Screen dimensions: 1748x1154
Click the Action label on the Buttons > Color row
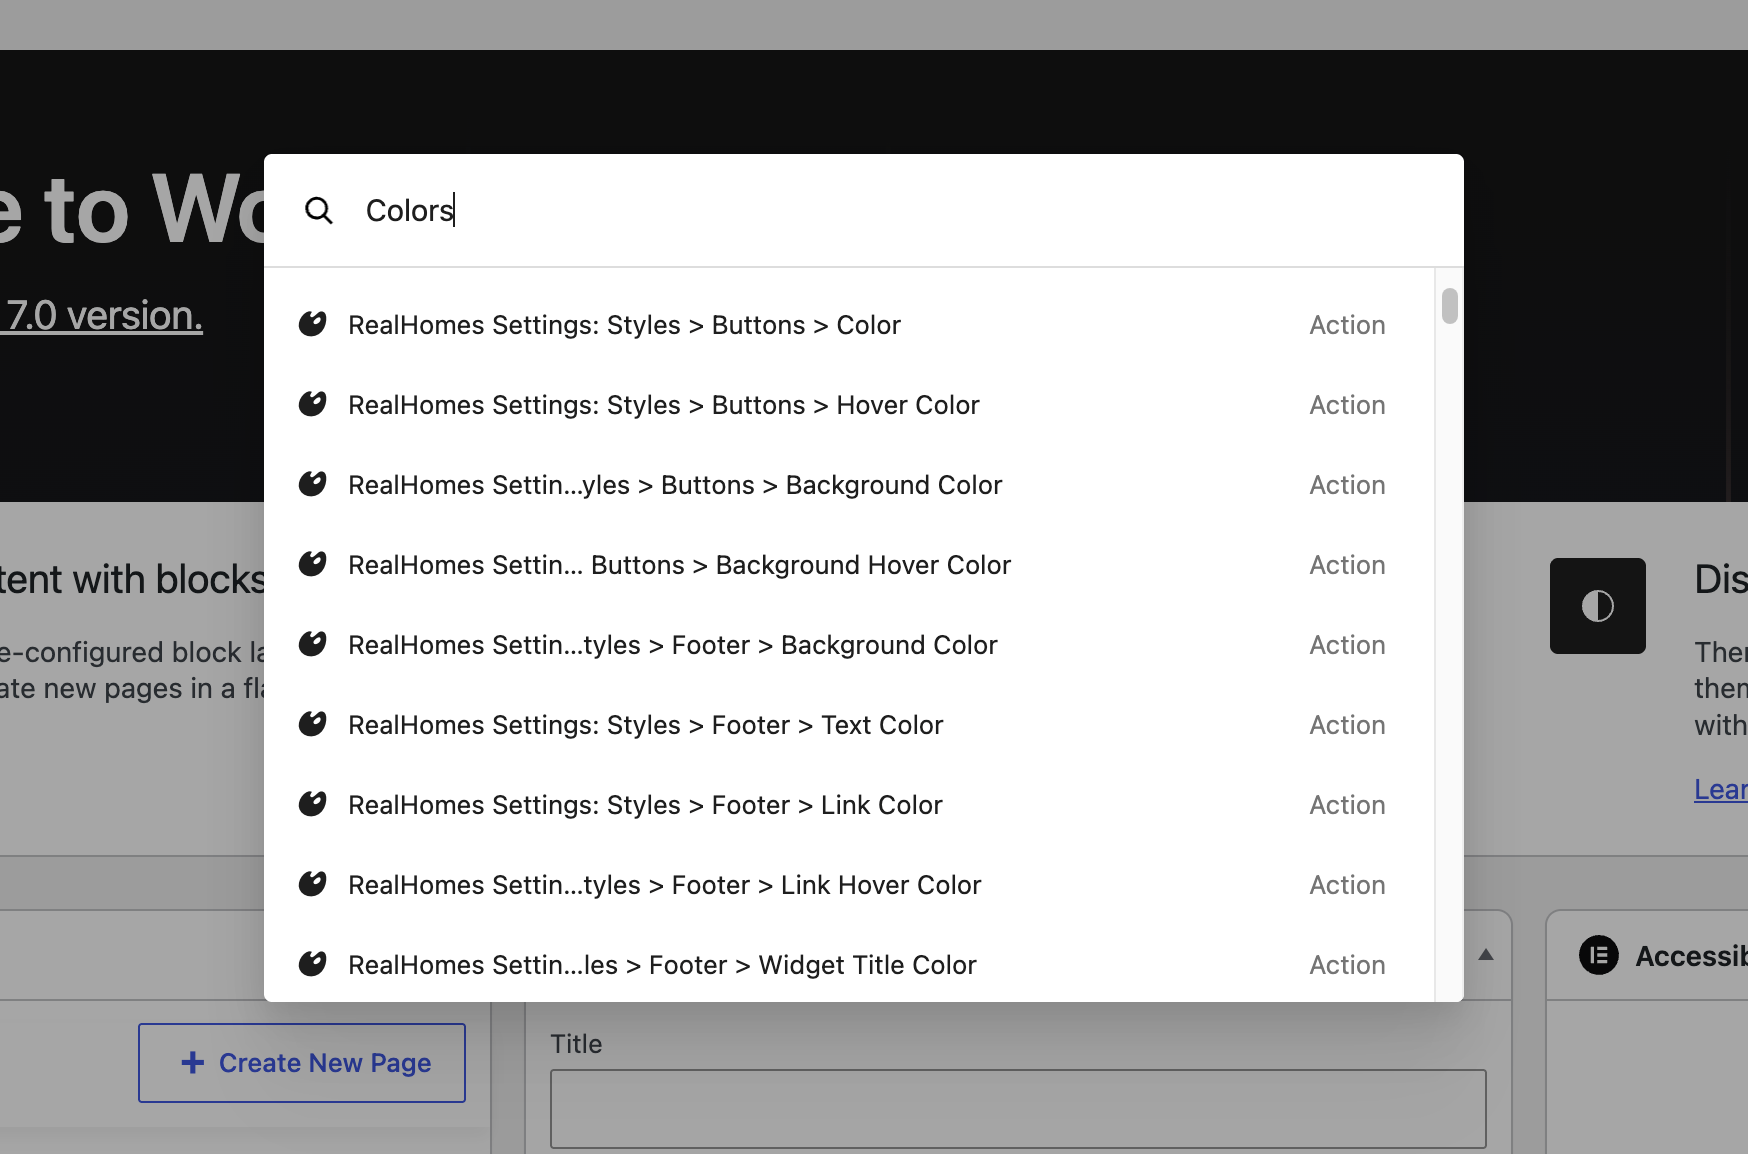(1347, 325)
